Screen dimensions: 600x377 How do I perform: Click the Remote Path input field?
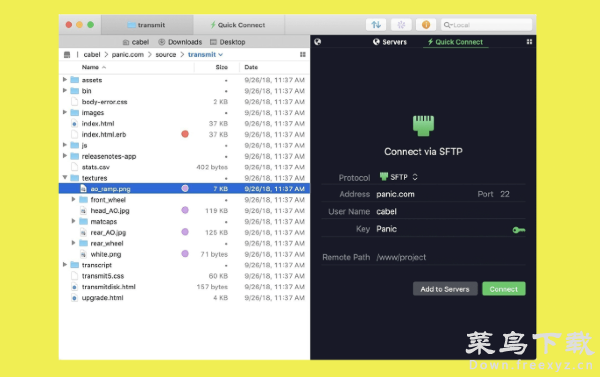pos(450,257)
